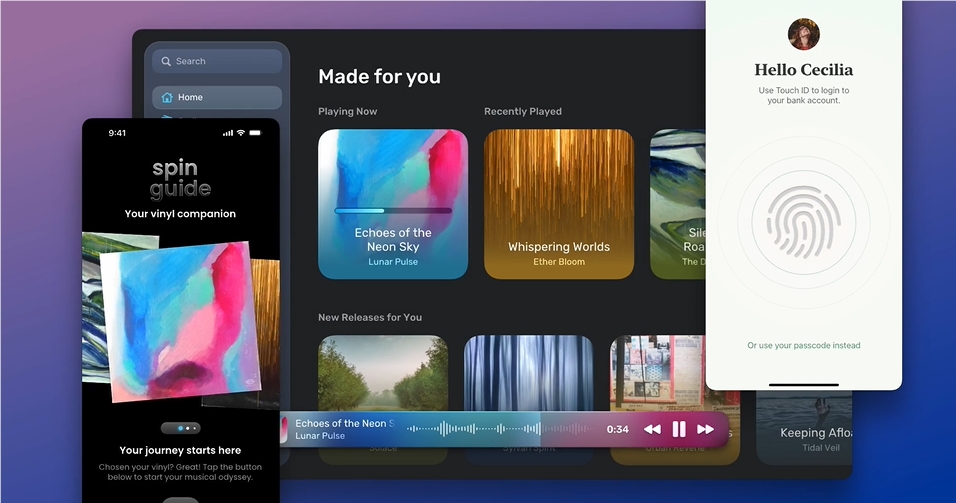This screenshot has width=956, height=503.
Task: Click the small album thumbnail in the player bar
Action: (284, 429)
